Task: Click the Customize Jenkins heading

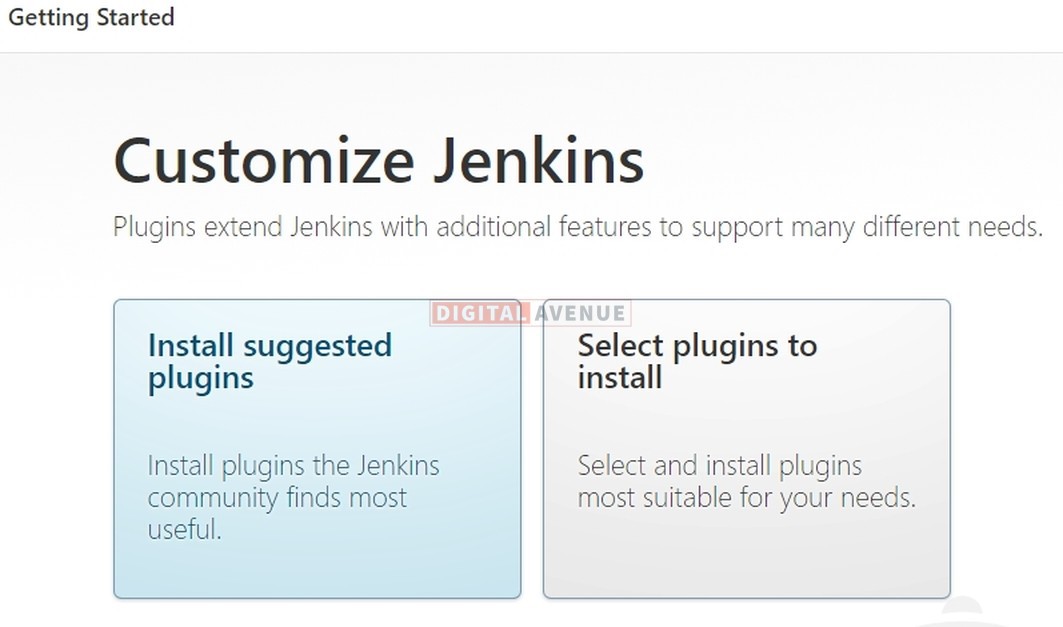Action: [380, 160]
